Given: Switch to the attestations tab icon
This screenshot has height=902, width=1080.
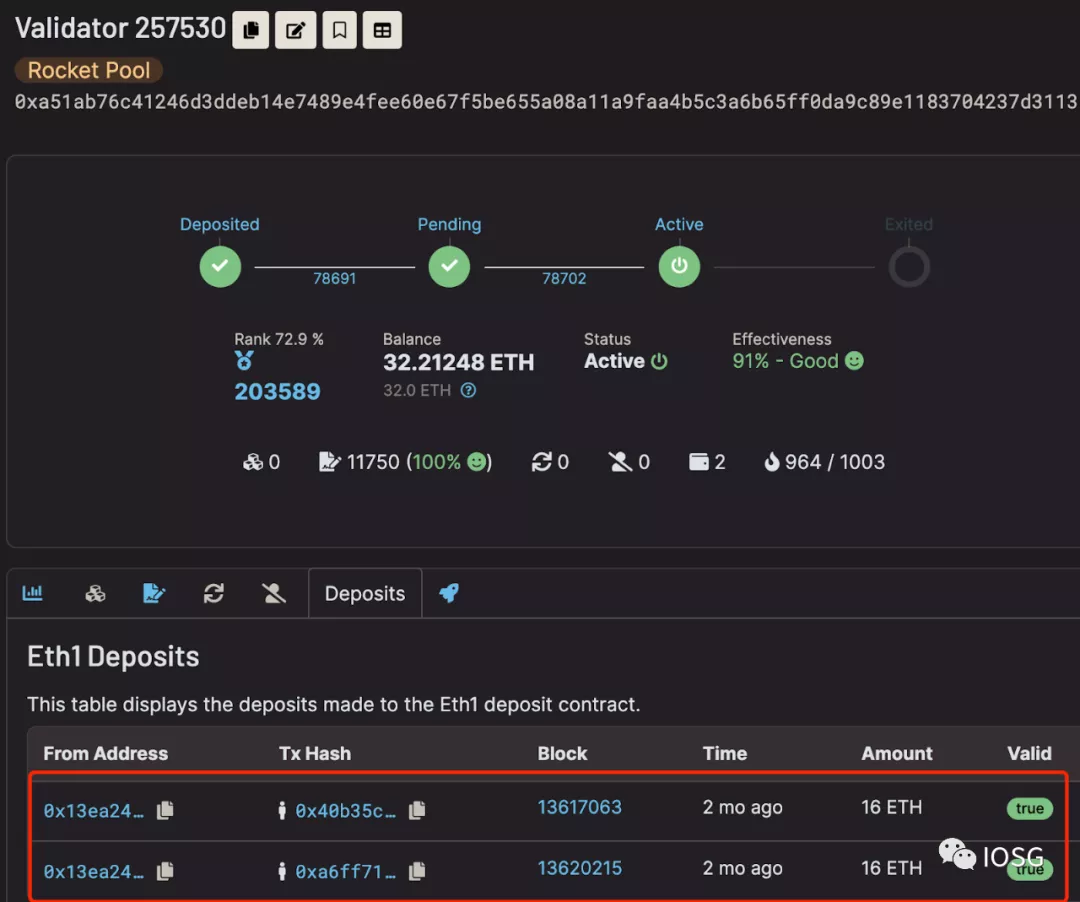Looking at the screenshot, I should coord(154,593).
